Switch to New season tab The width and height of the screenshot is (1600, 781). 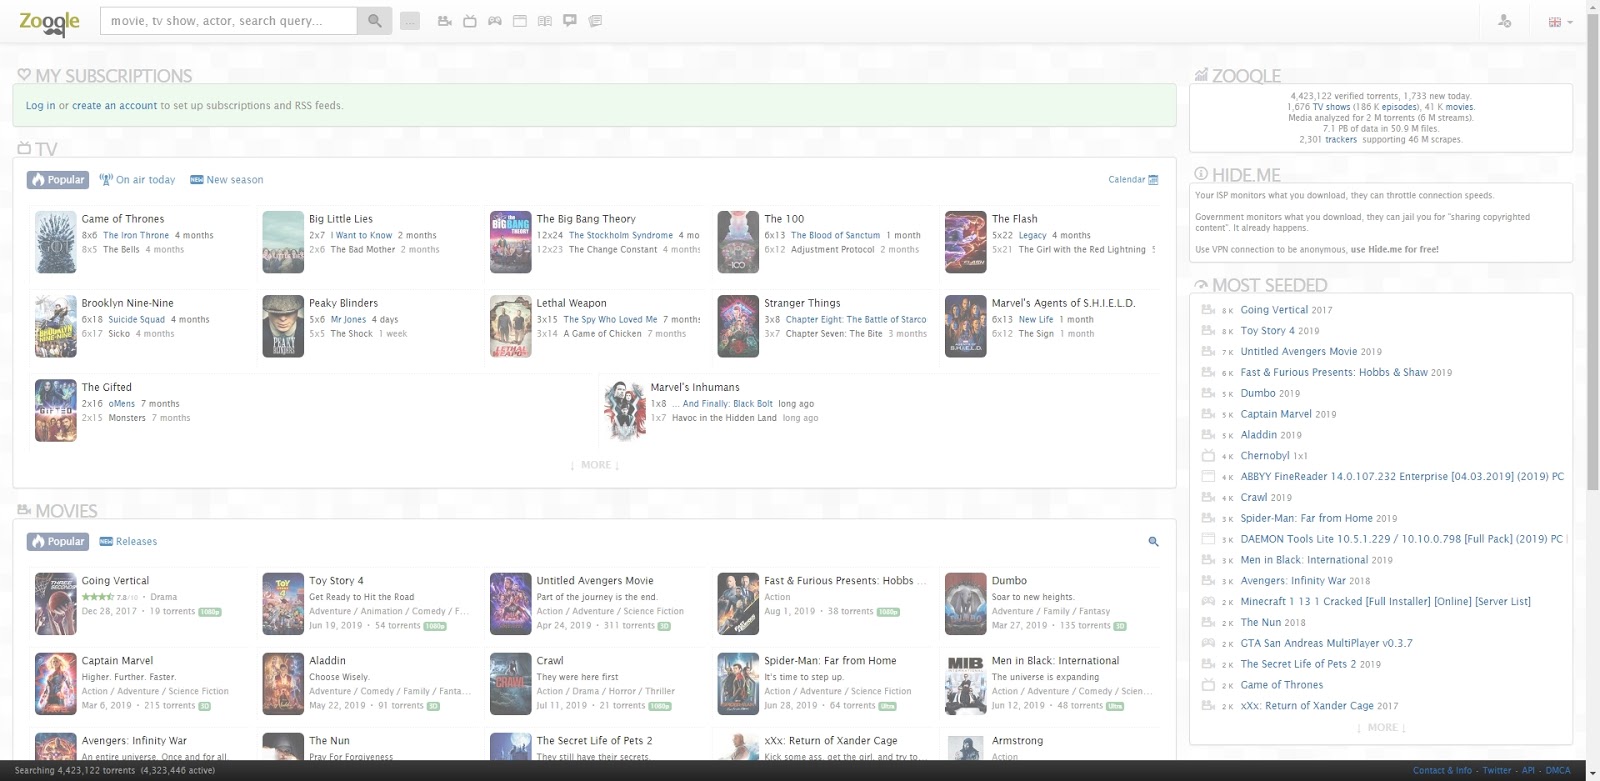(x=227, y=180)
